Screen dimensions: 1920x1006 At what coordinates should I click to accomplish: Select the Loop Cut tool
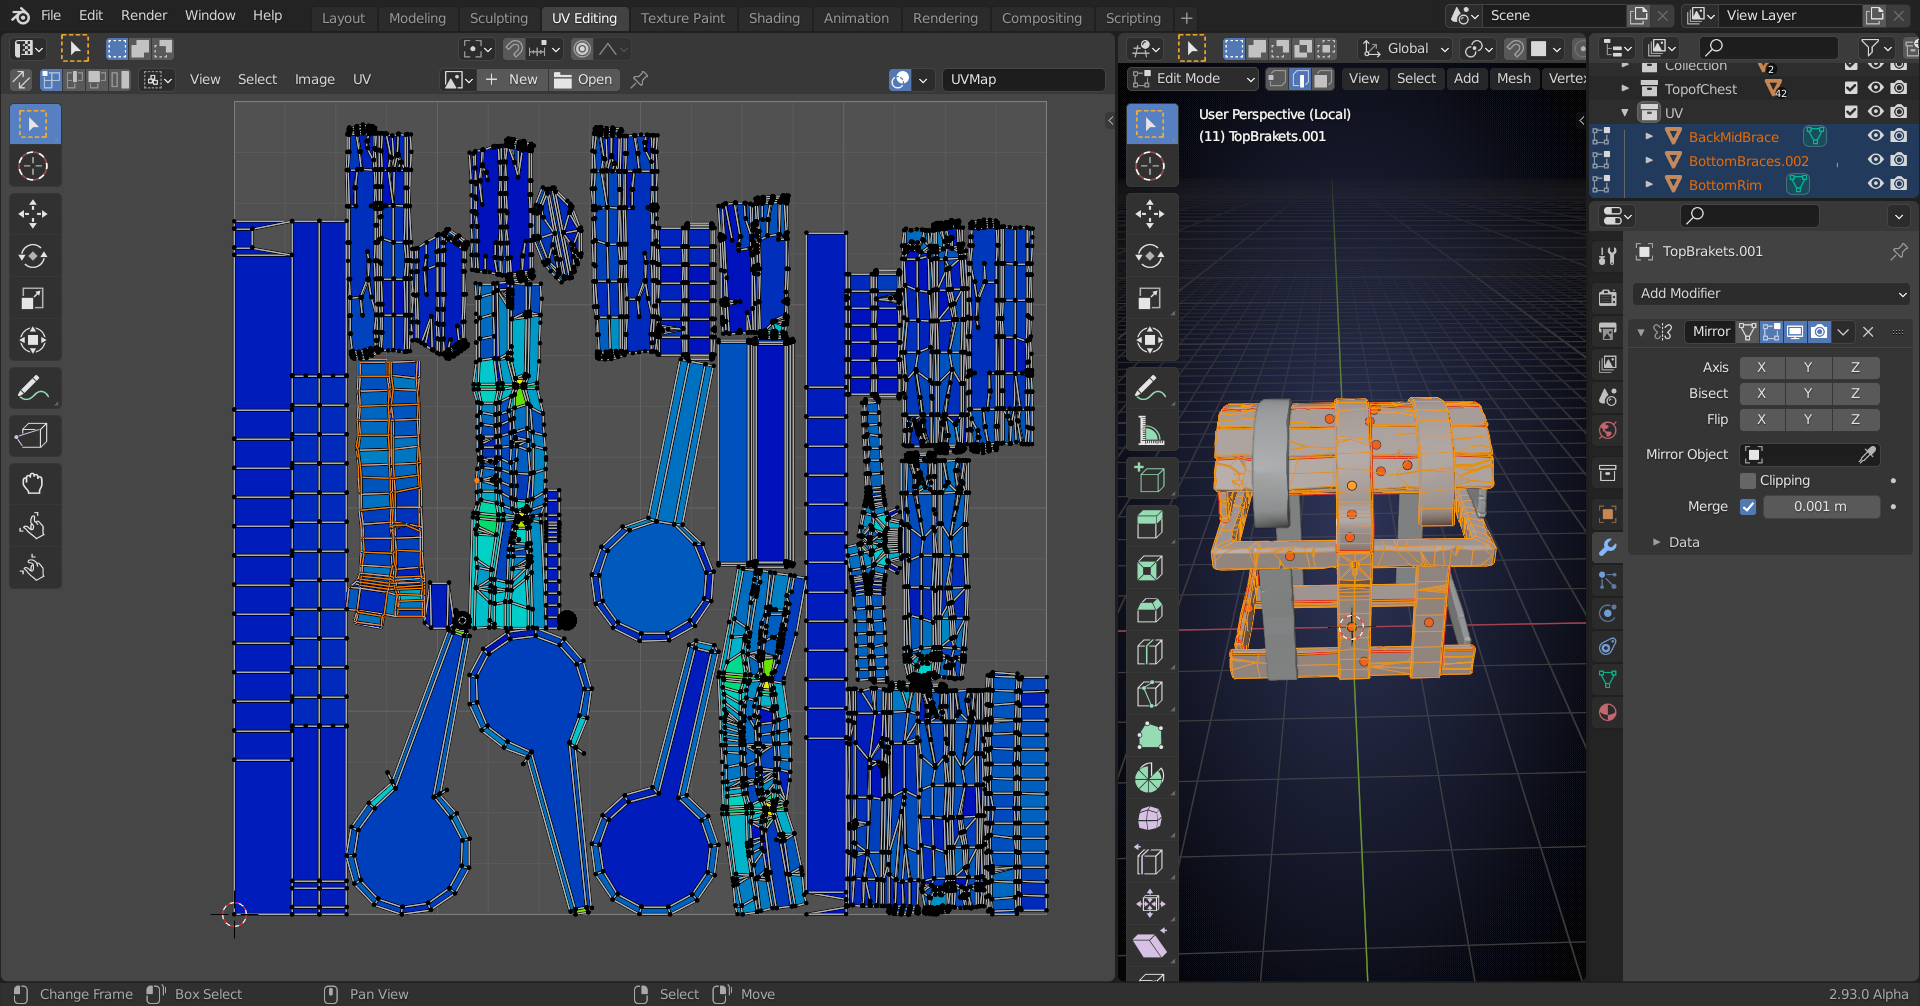1150,652
